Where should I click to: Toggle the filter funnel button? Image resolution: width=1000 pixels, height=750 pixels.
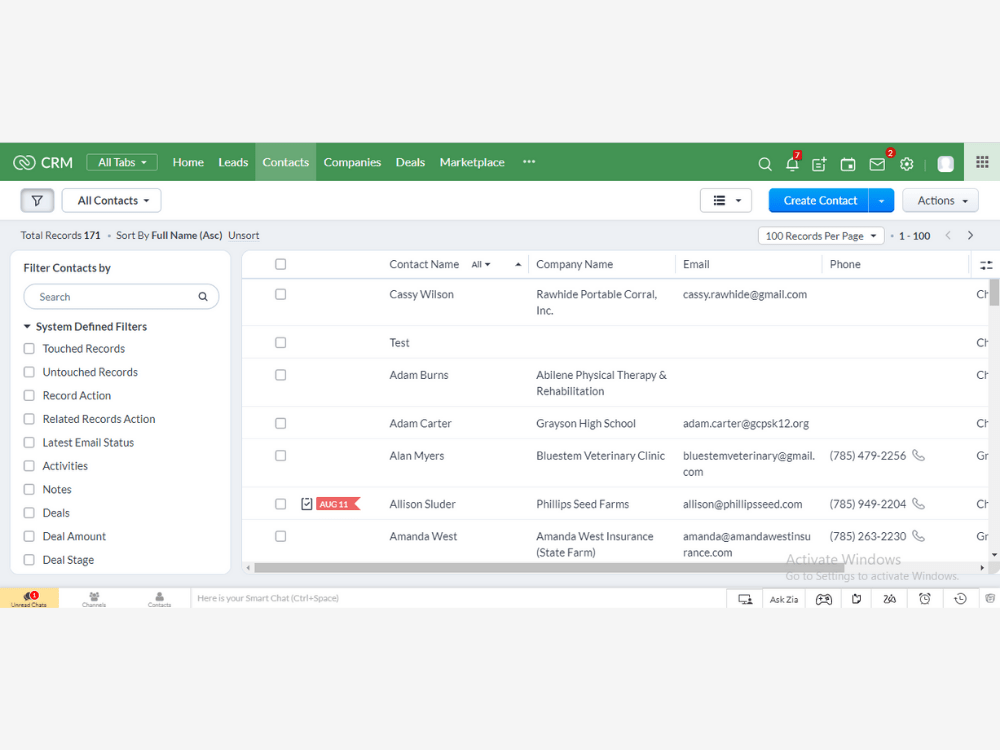pos(37,201)
